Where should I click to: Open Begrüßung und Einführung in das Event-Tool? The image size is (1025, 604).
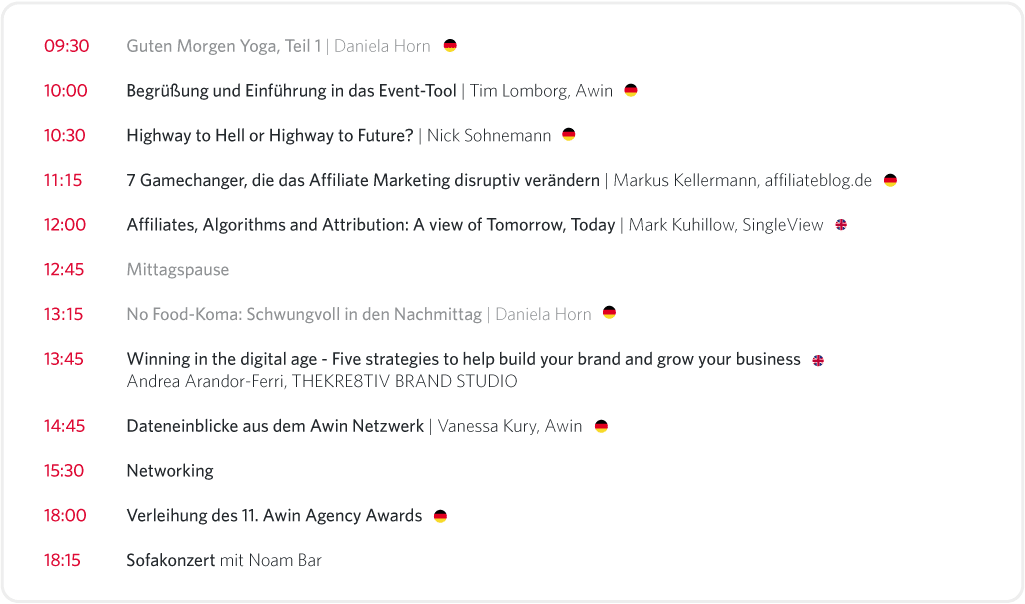pos(291,91)
